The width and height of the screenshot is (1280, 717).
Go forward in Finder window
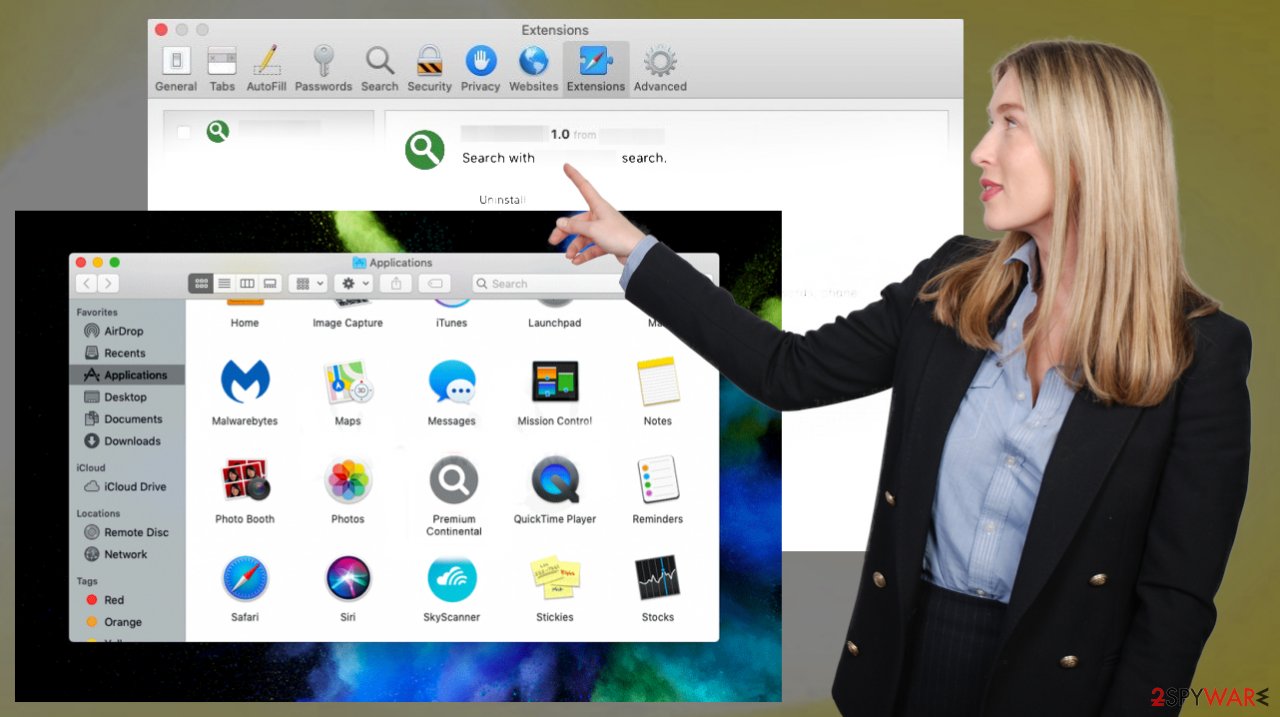109,284
